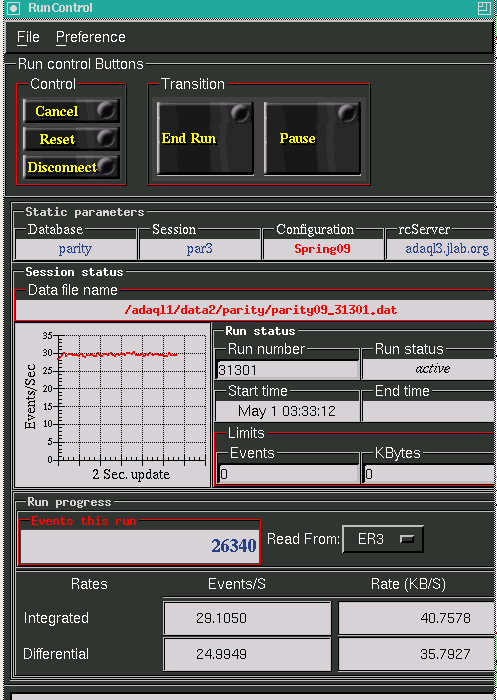Click the title bar icon at the right end
Viewport: 497px width, 700px height.
point(484,8)
